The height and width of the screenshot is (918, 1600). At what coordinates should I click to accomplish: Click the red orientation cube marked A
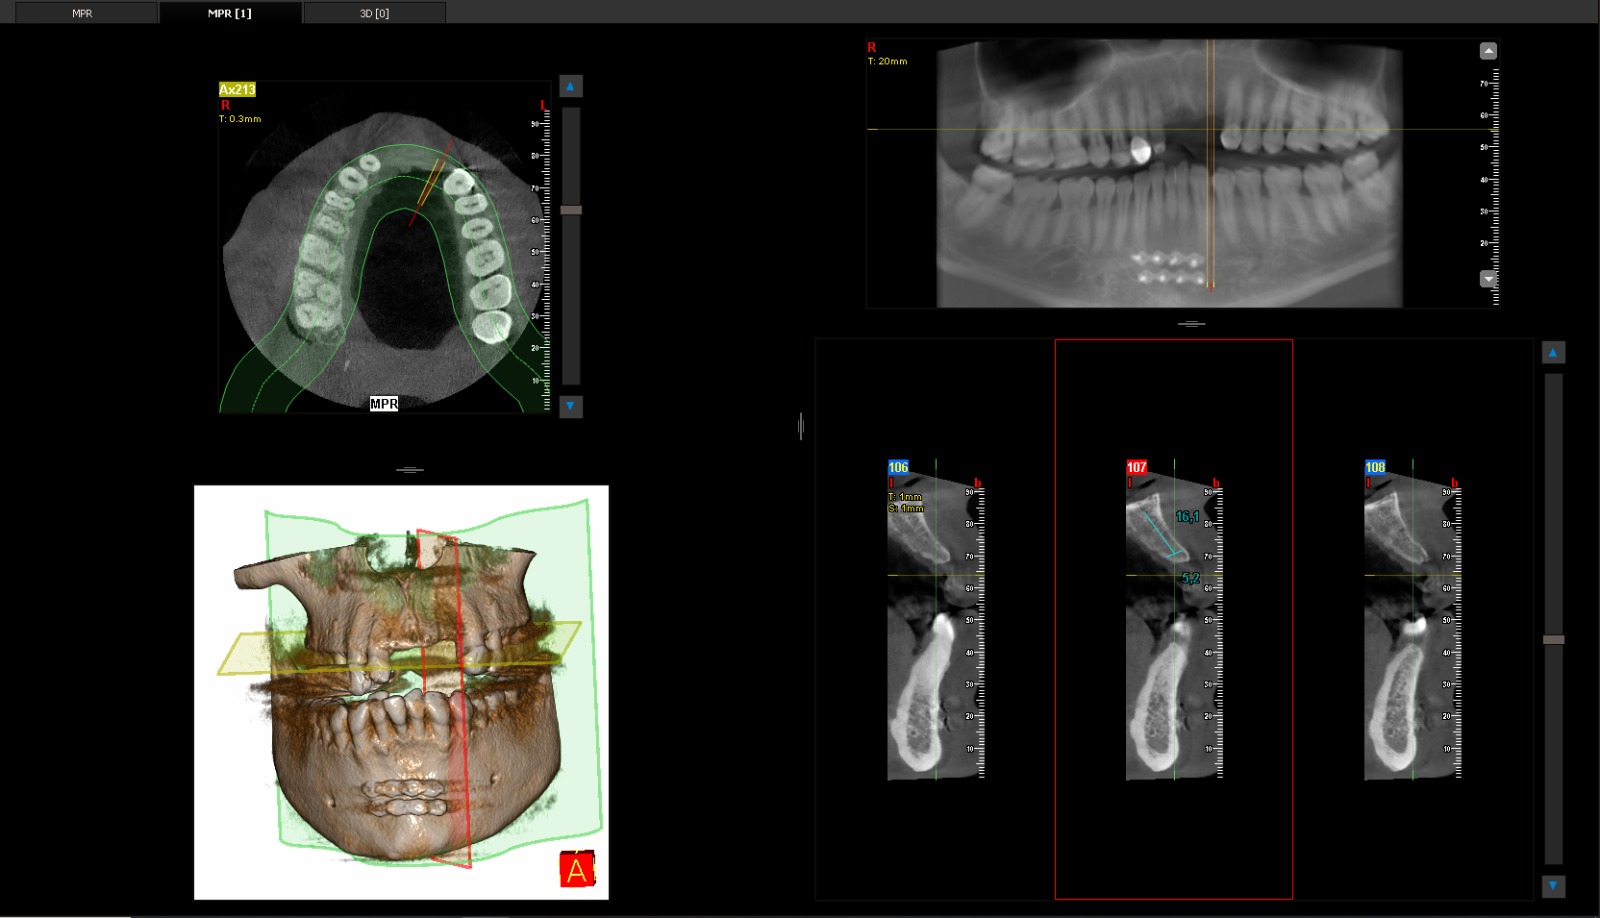tap(577, 869)
